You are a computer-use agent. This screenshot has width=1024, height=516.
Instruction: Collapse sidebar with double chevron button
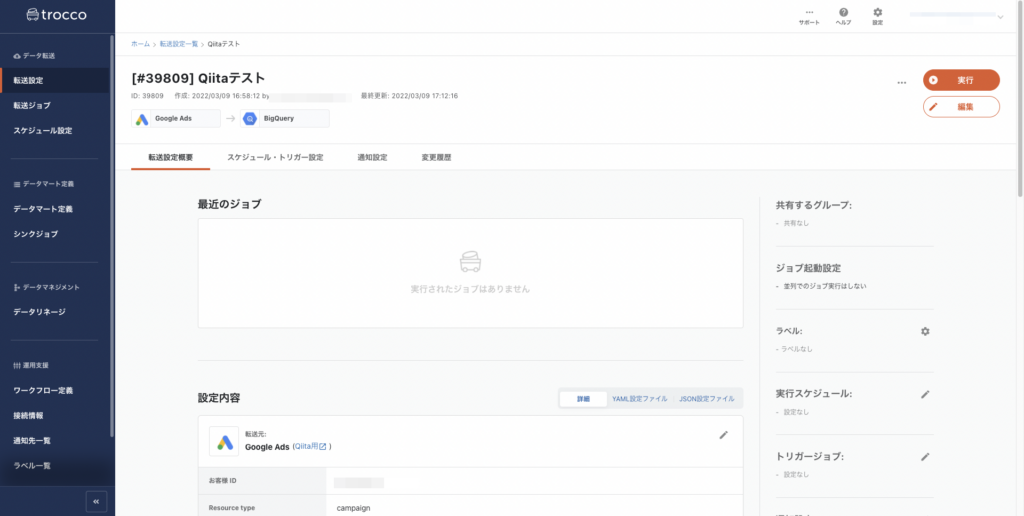click(x=96, y=501)
